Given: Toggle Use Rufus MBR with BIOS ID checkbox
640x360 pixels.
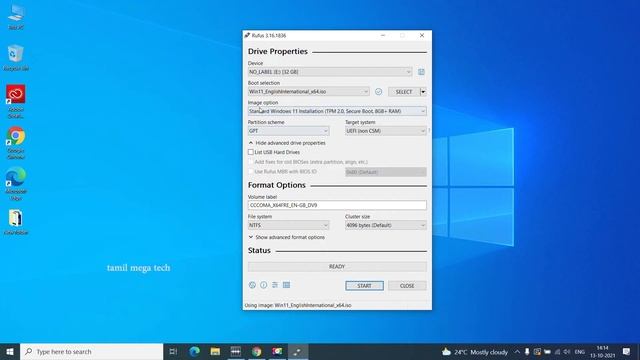Looking at the screenshot, I should click(251, 172).
